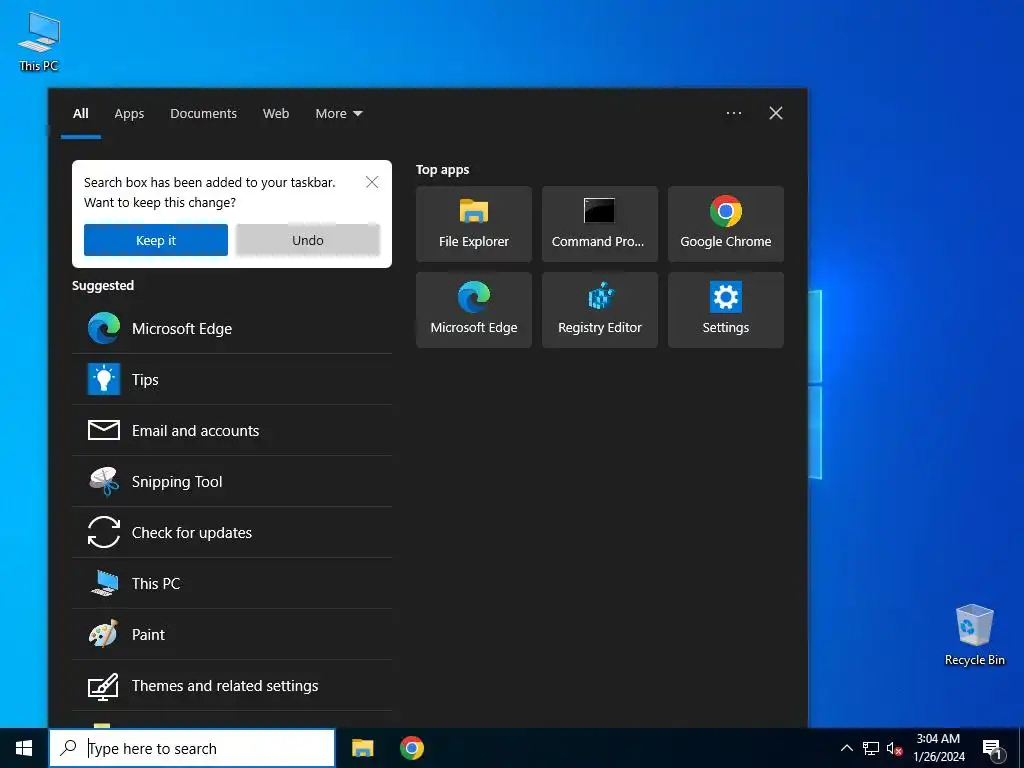Screen dimensions: 1024x768
Task: Select the Recycle Bin desktop icon
Action: pyautogui.click(x=974, y=635)
